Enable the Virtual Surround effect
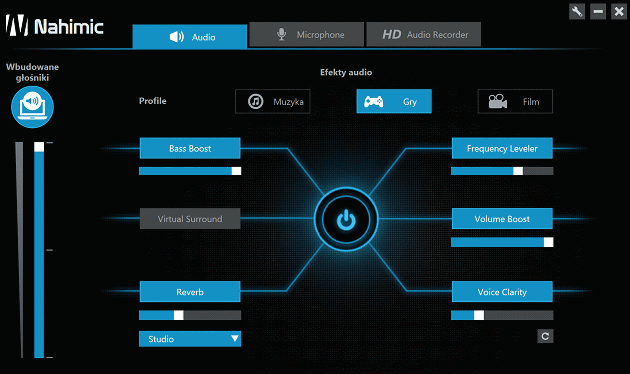Image resolution: width=630 pixels, height=374 pixels. 190,219
